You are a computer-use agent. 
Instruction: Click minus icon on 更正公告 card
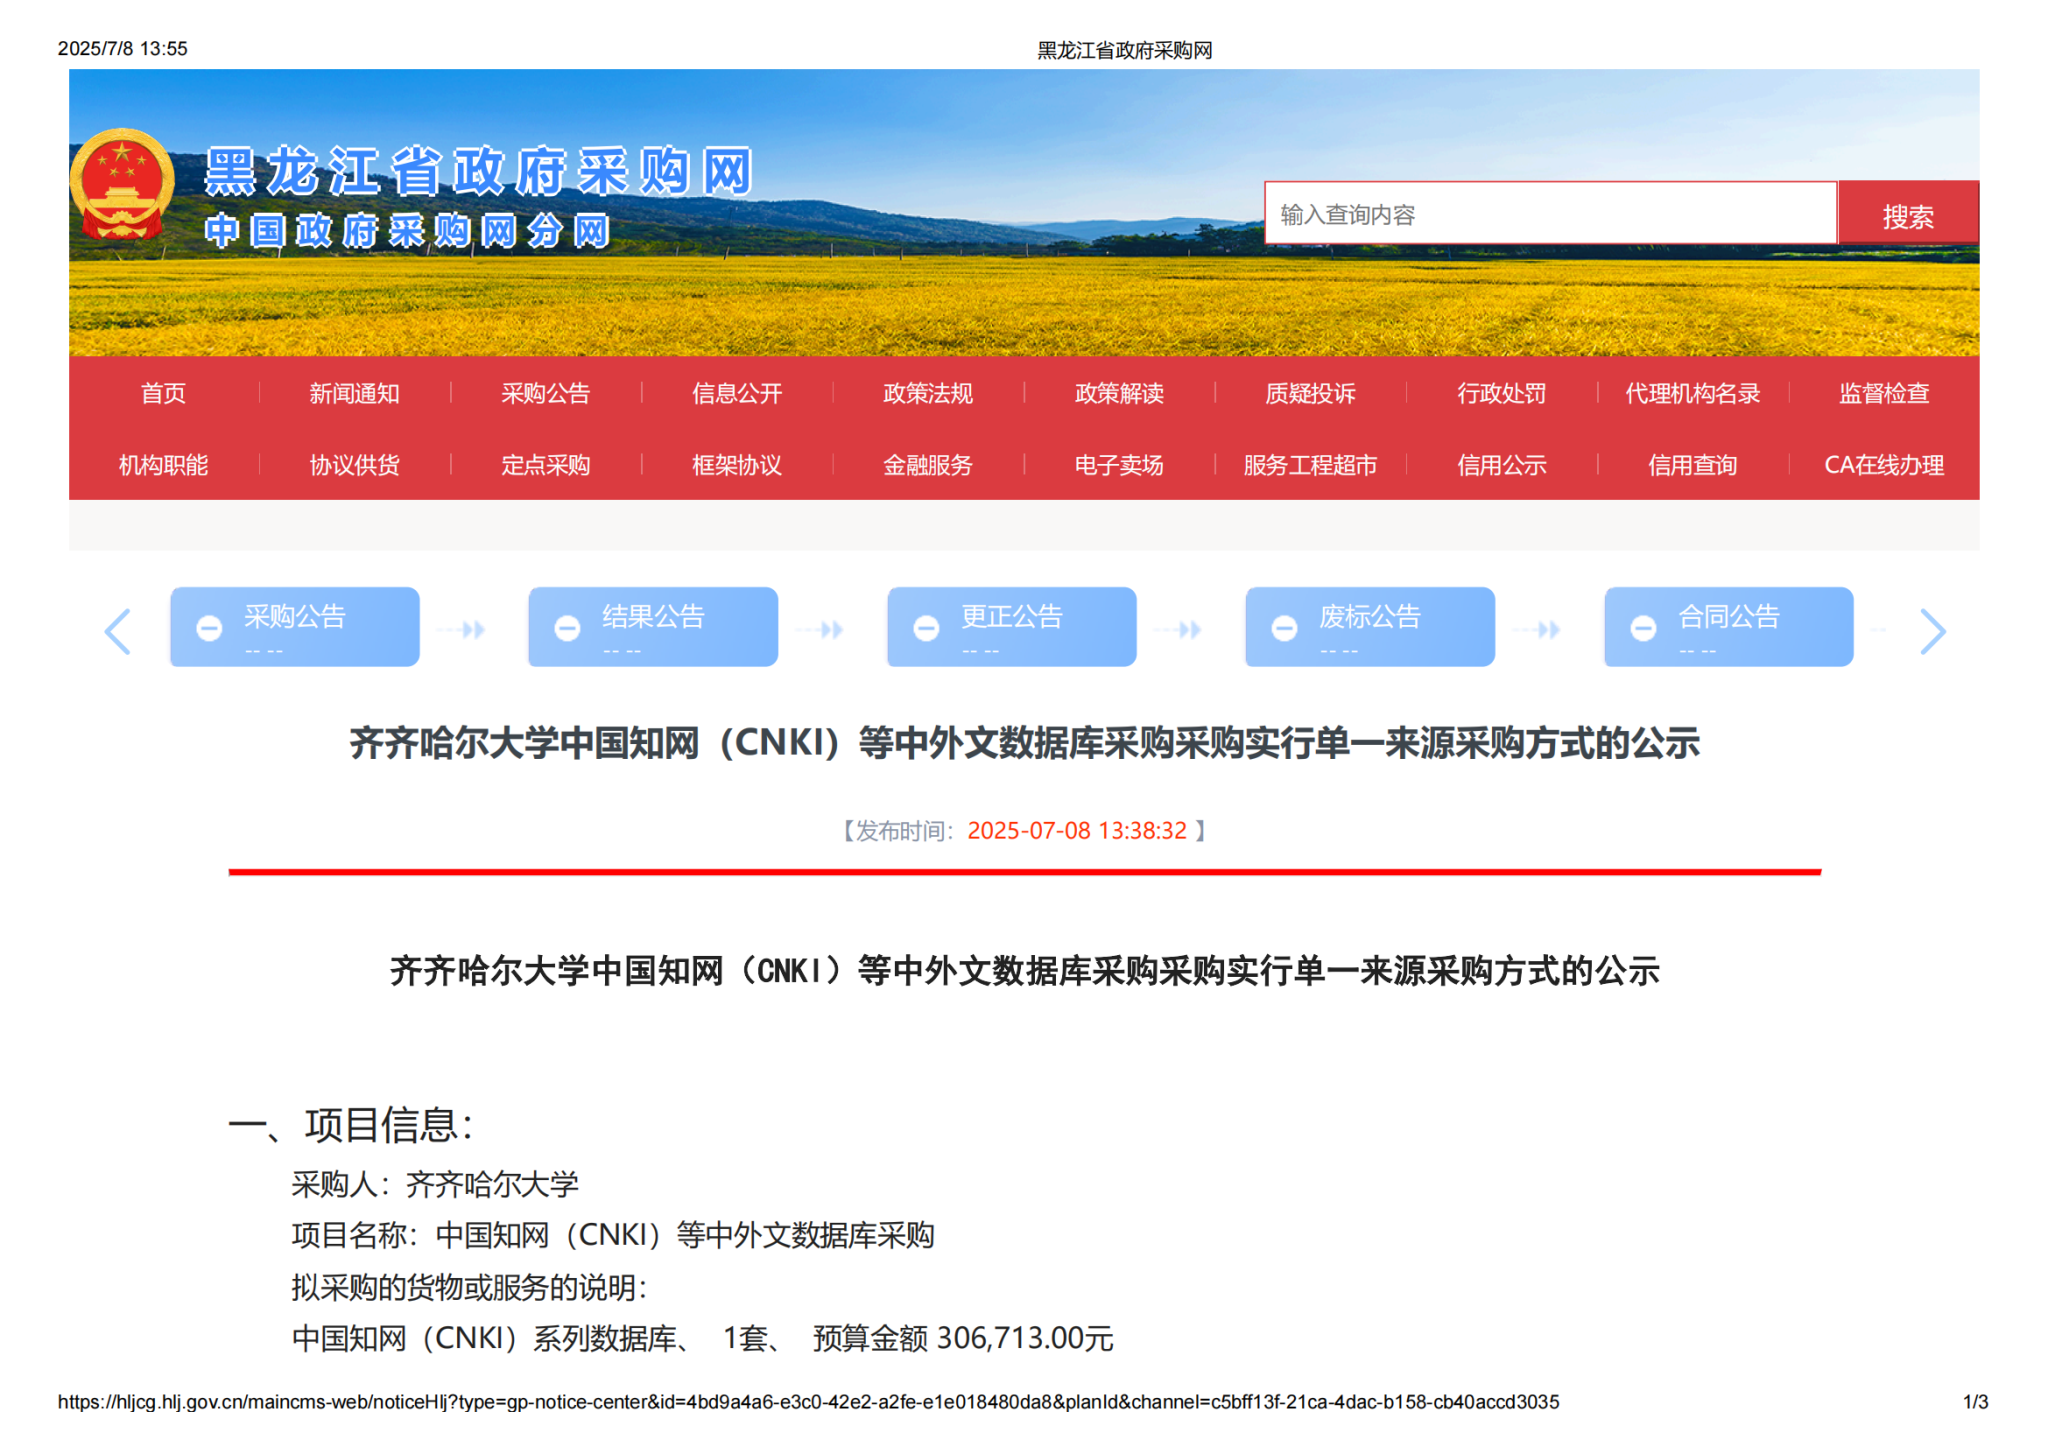point(926,628)
